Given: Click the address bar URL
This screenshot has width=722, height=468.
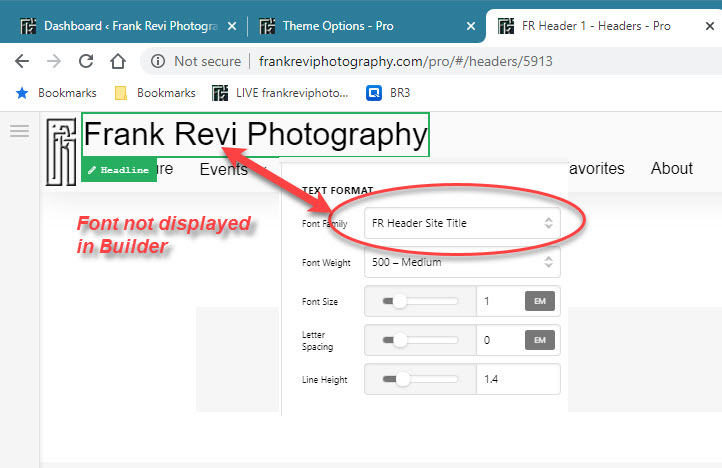Looking at the screenshot, I should click(406, 61).
